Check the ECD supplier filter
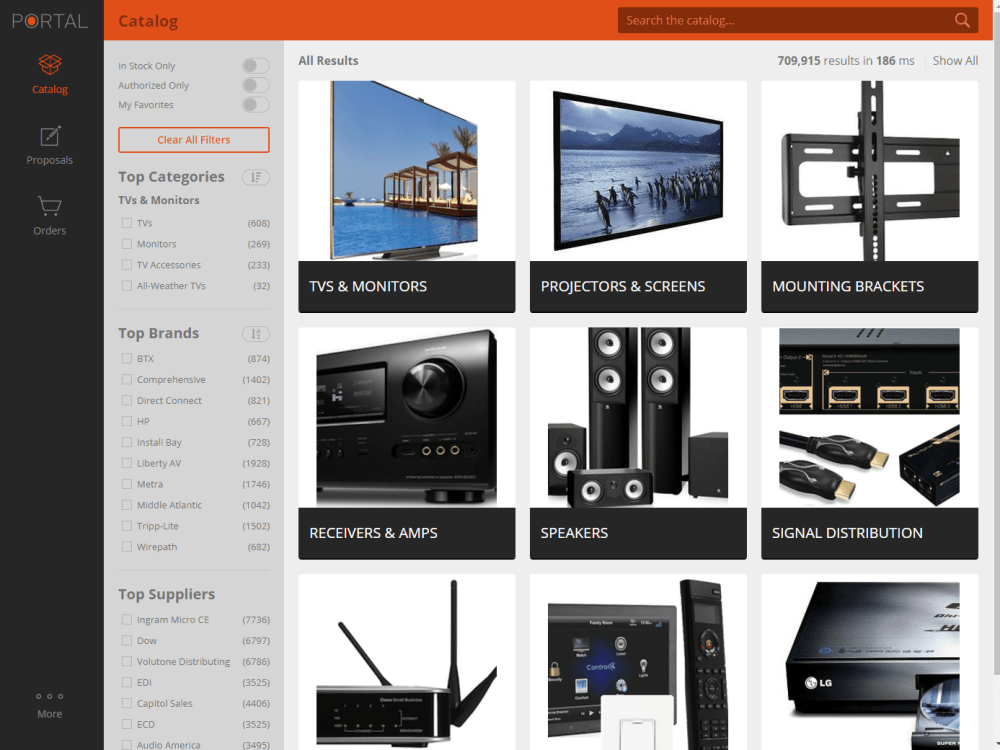The image size is (1000, 750). tap(127, 724)
